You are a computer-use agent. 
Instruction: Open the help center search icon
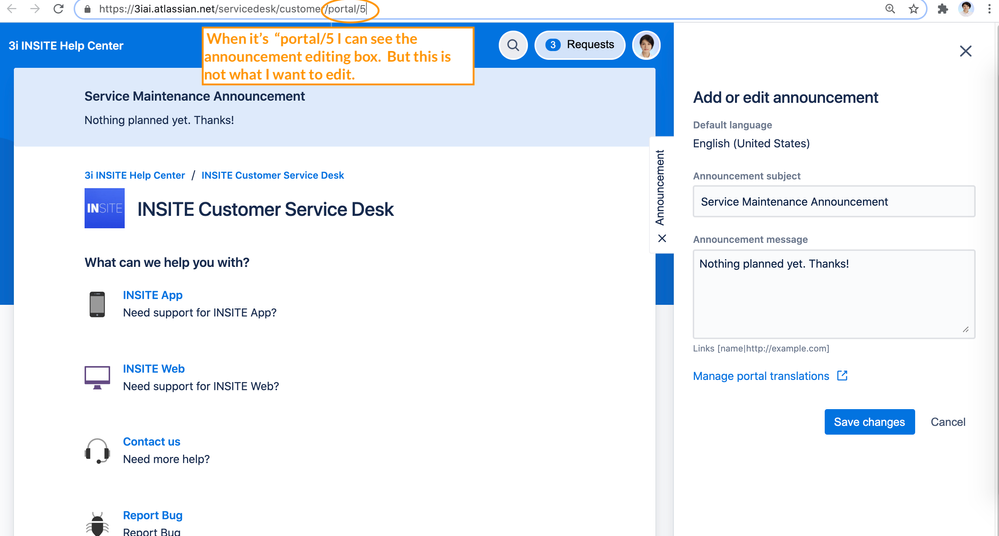coord(513,45)
